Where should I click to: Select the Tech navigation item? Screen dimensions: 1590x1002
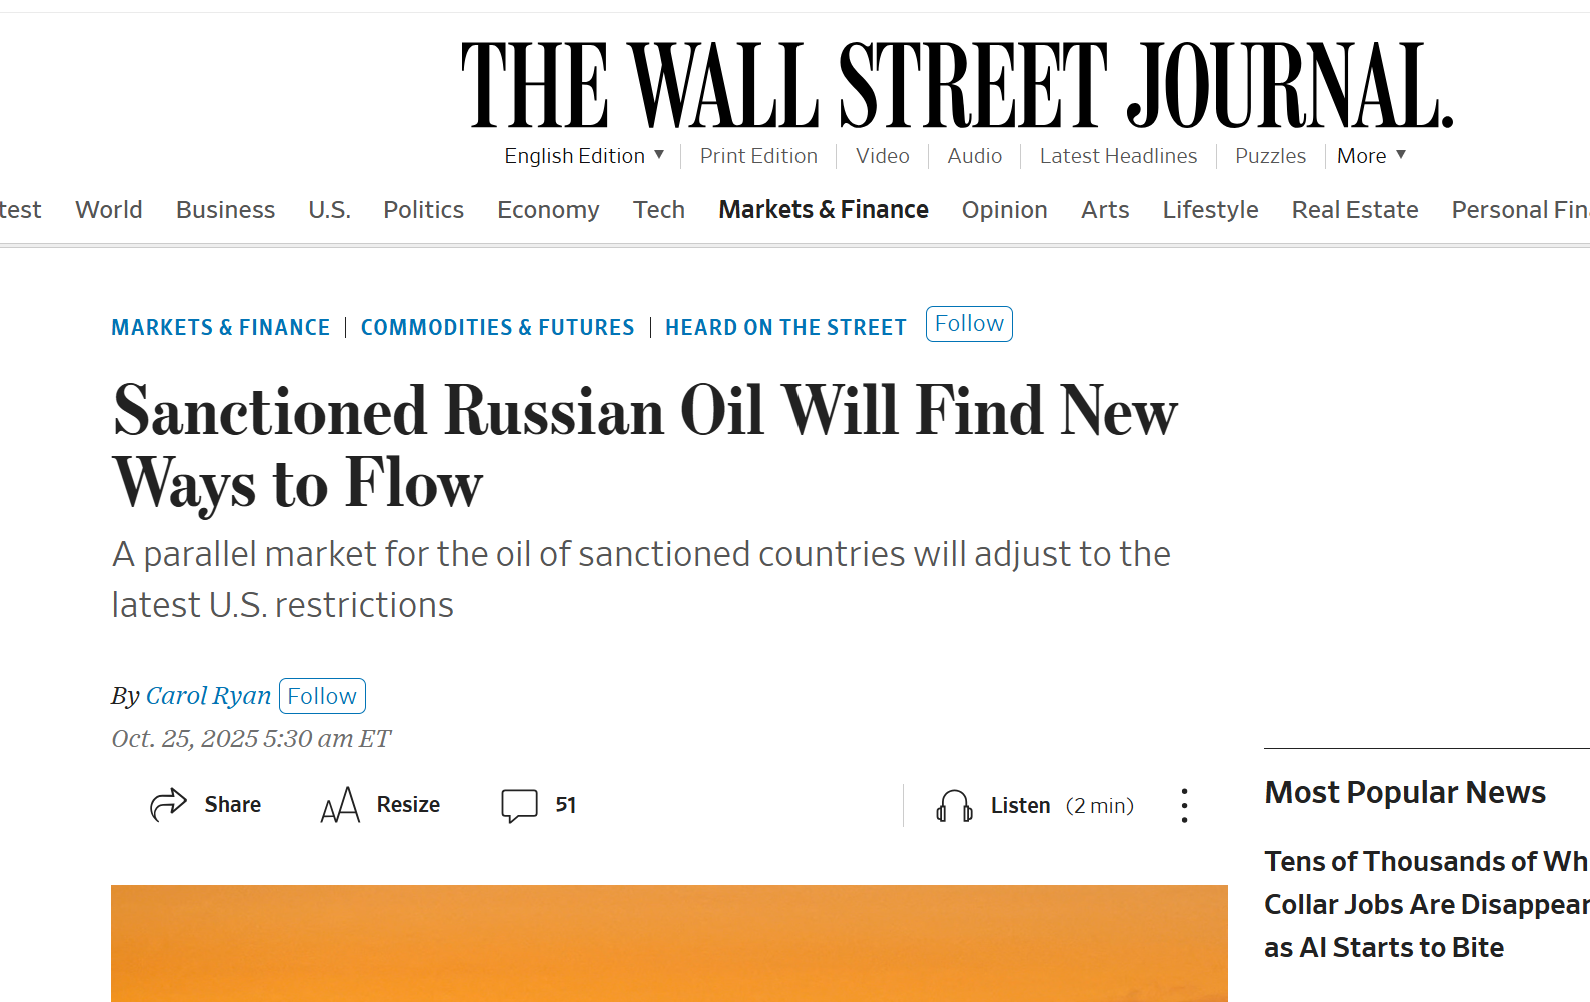coord(658,210)
